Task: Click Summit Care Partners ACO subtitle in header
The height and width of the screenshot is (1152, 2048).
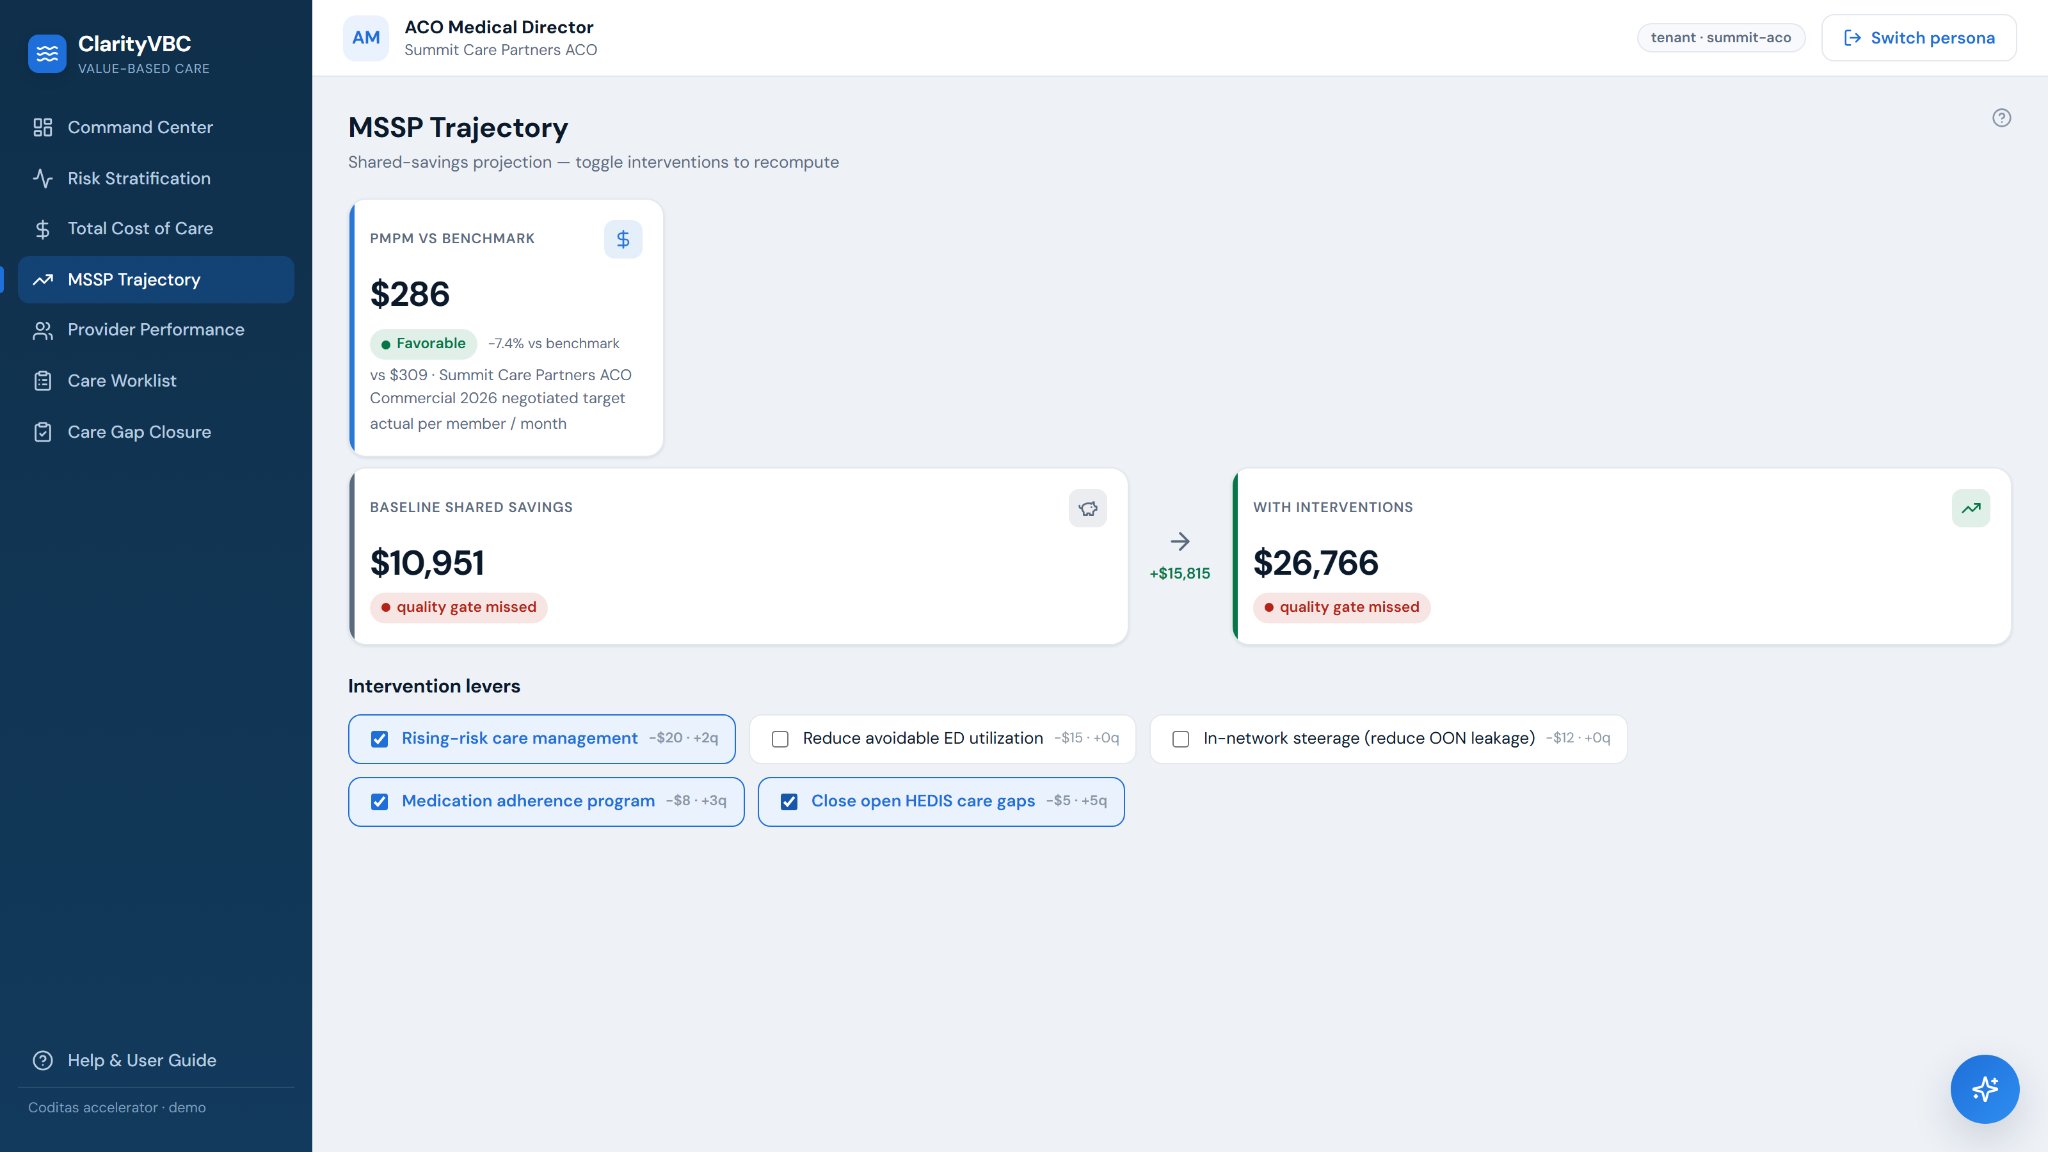Action: click(x=500, y=50)
